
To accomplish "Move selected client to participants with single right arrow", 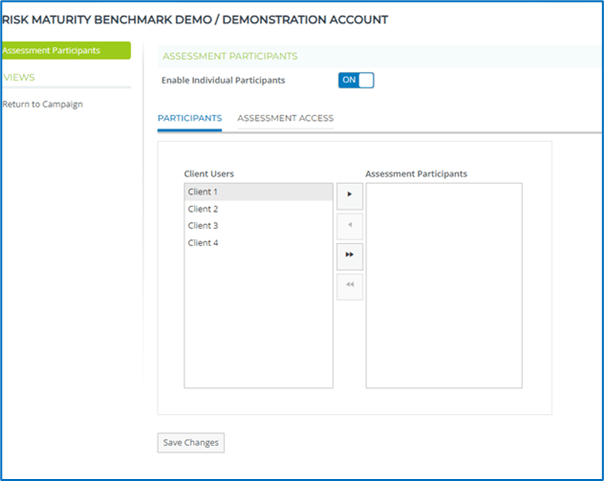I will point(350,196).
